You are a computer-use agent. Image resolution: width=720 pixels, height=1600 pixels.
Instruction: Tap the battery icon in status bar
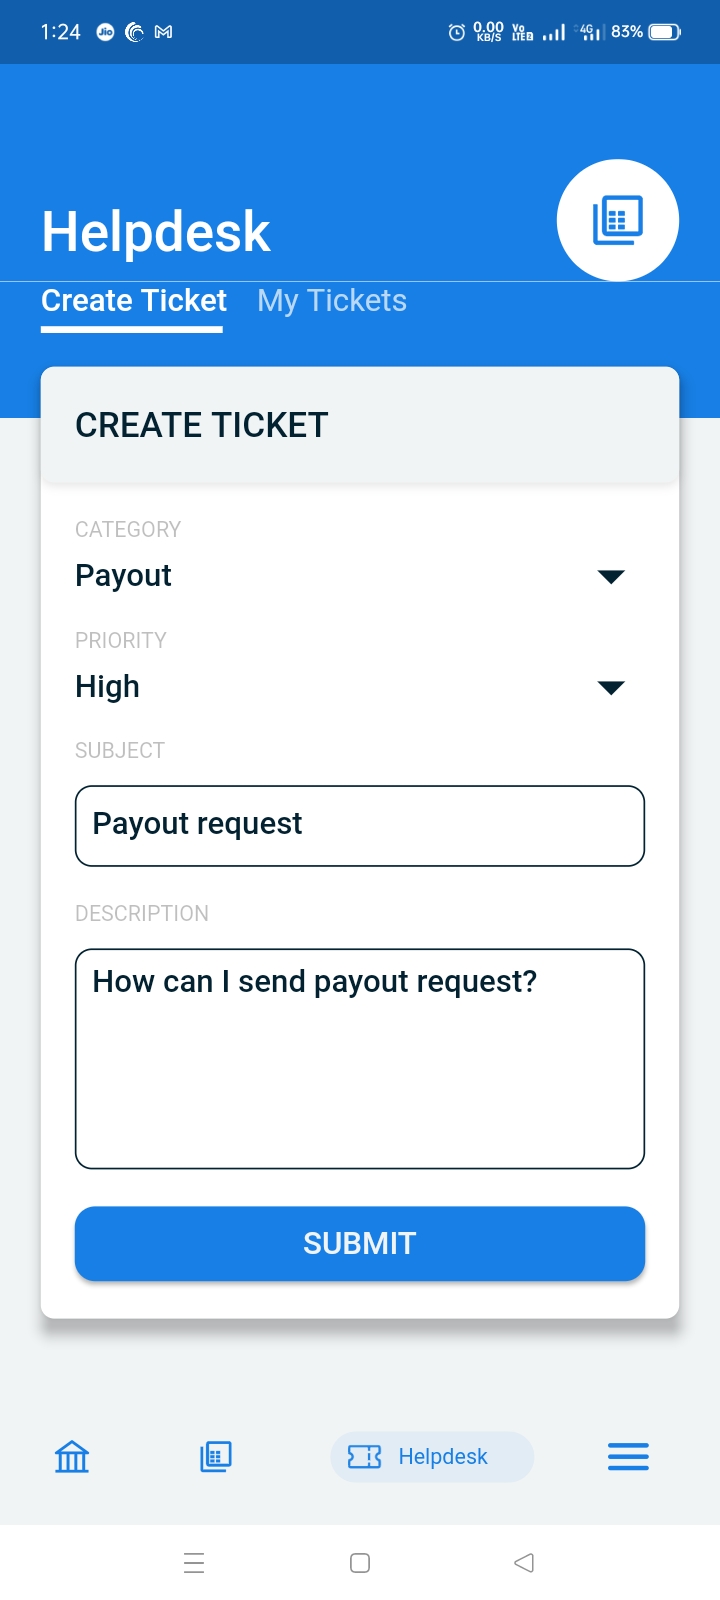(664, 32)
